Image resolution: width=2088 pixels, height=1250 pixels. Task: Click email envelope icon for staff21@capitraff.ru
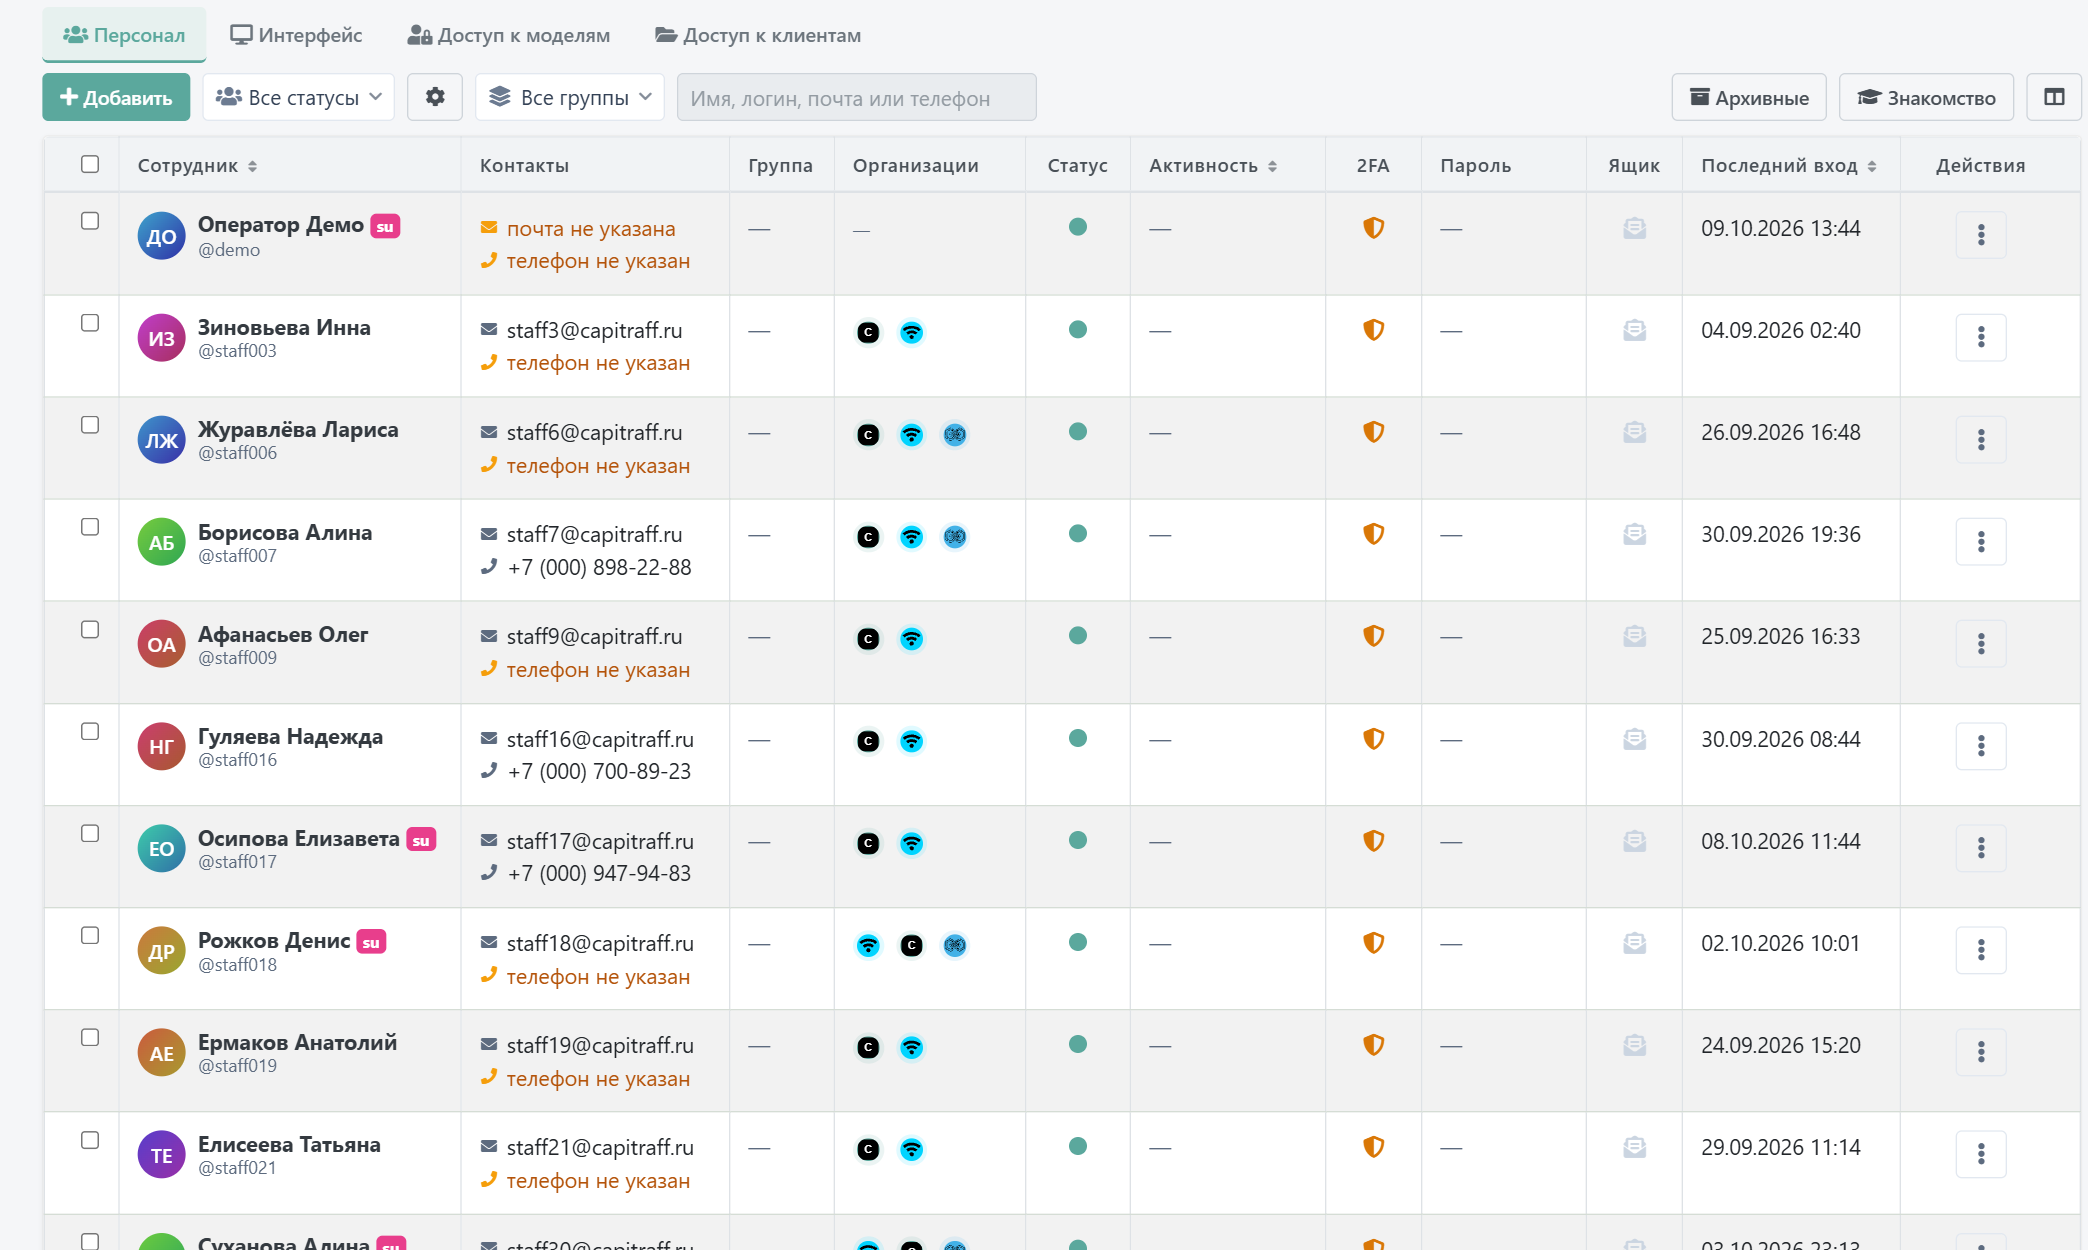(489, 1146)
